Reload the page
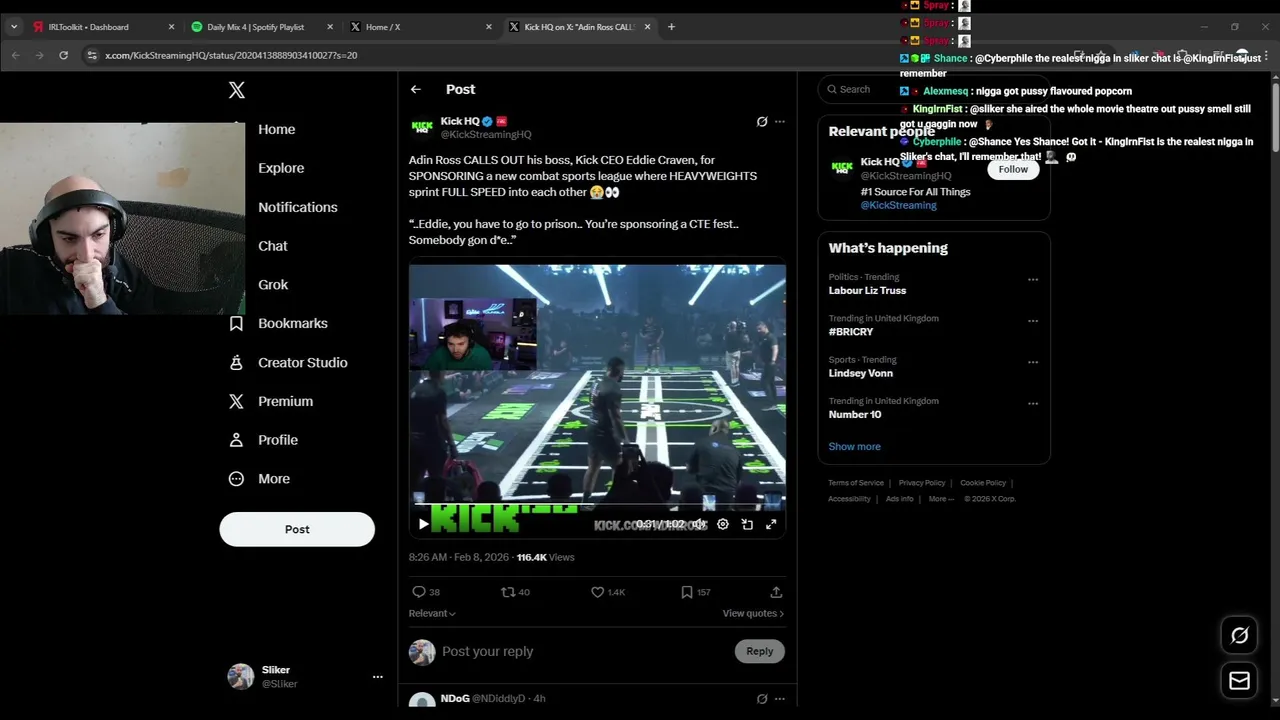The width and height of the screenshot is (1280, 720). pos(63,55)
